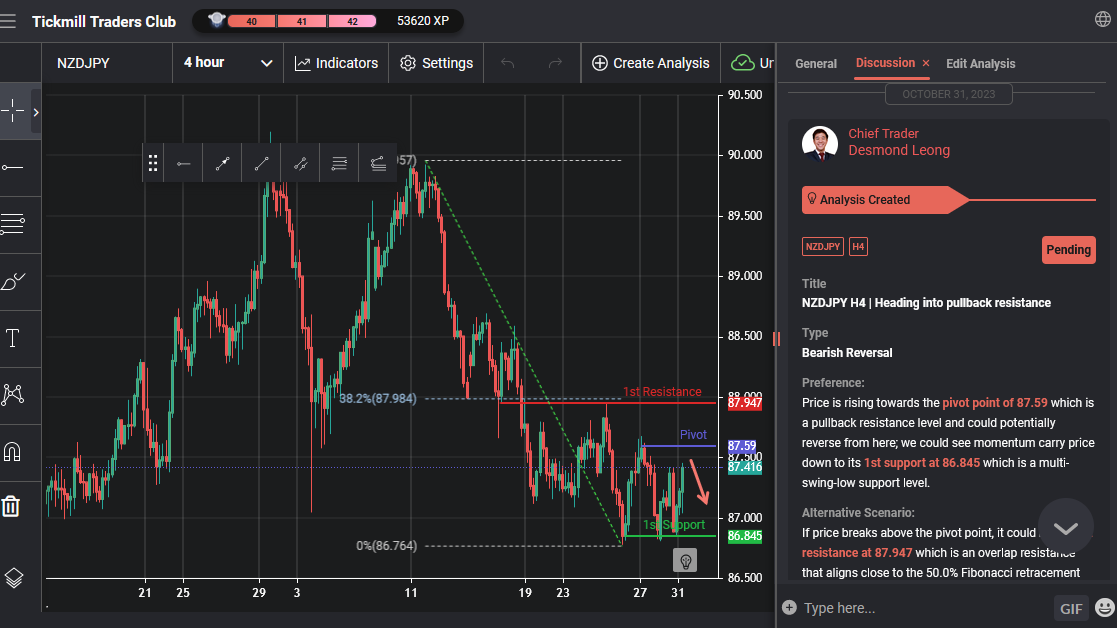Viewport: 1117px width, 628px height.
Task: Open the emoji picker
Action: (1104, 607)
